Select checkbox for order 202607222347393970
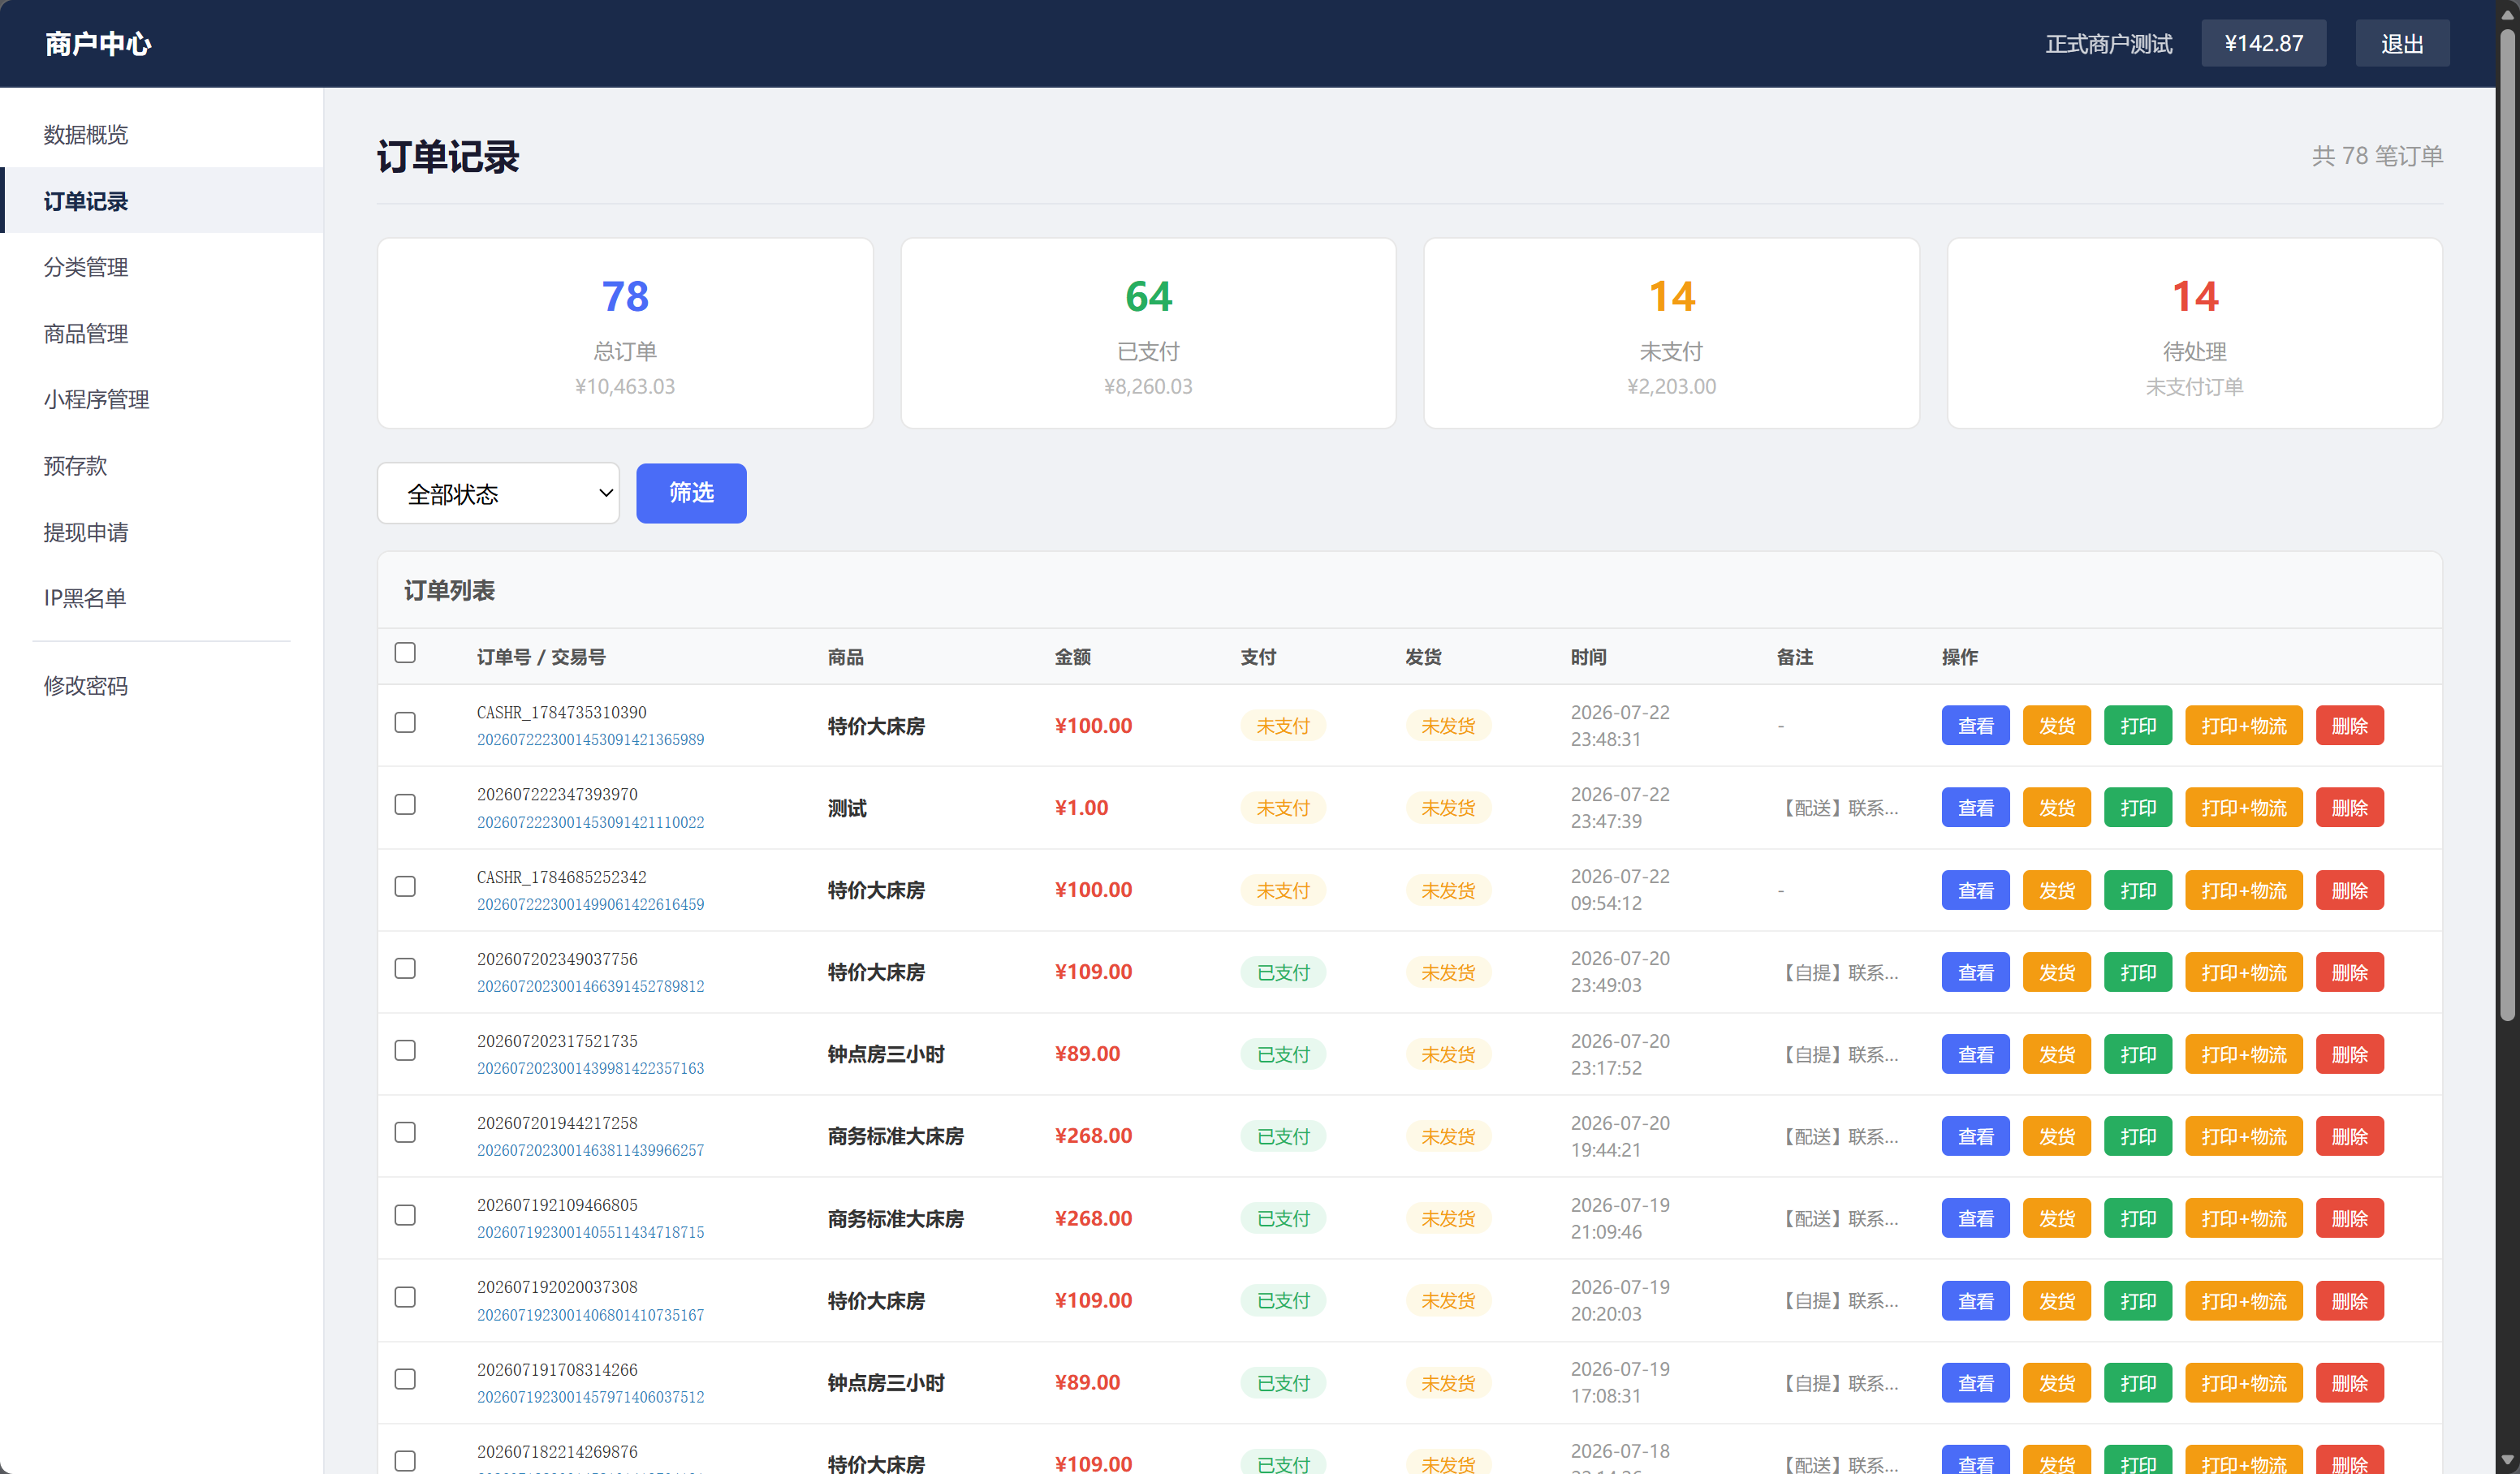 [405, 805]
